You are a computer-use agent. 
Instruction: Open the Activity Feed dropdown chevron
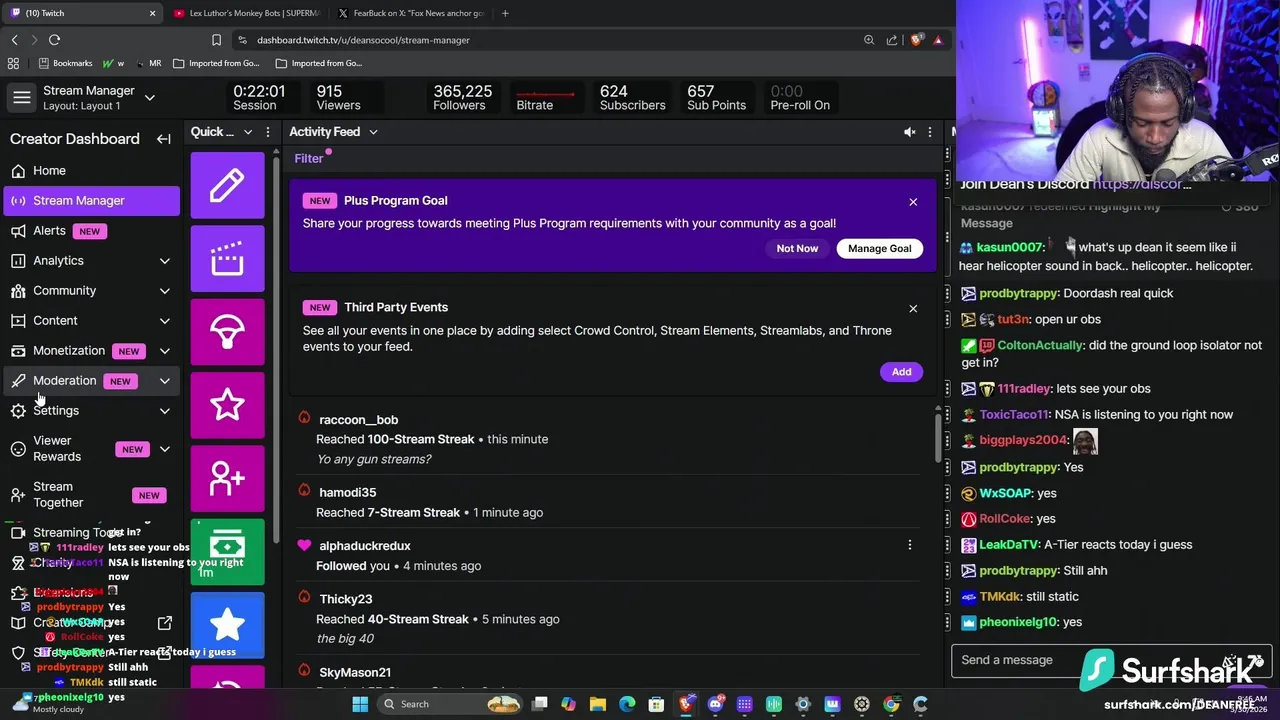pos(373,132)
